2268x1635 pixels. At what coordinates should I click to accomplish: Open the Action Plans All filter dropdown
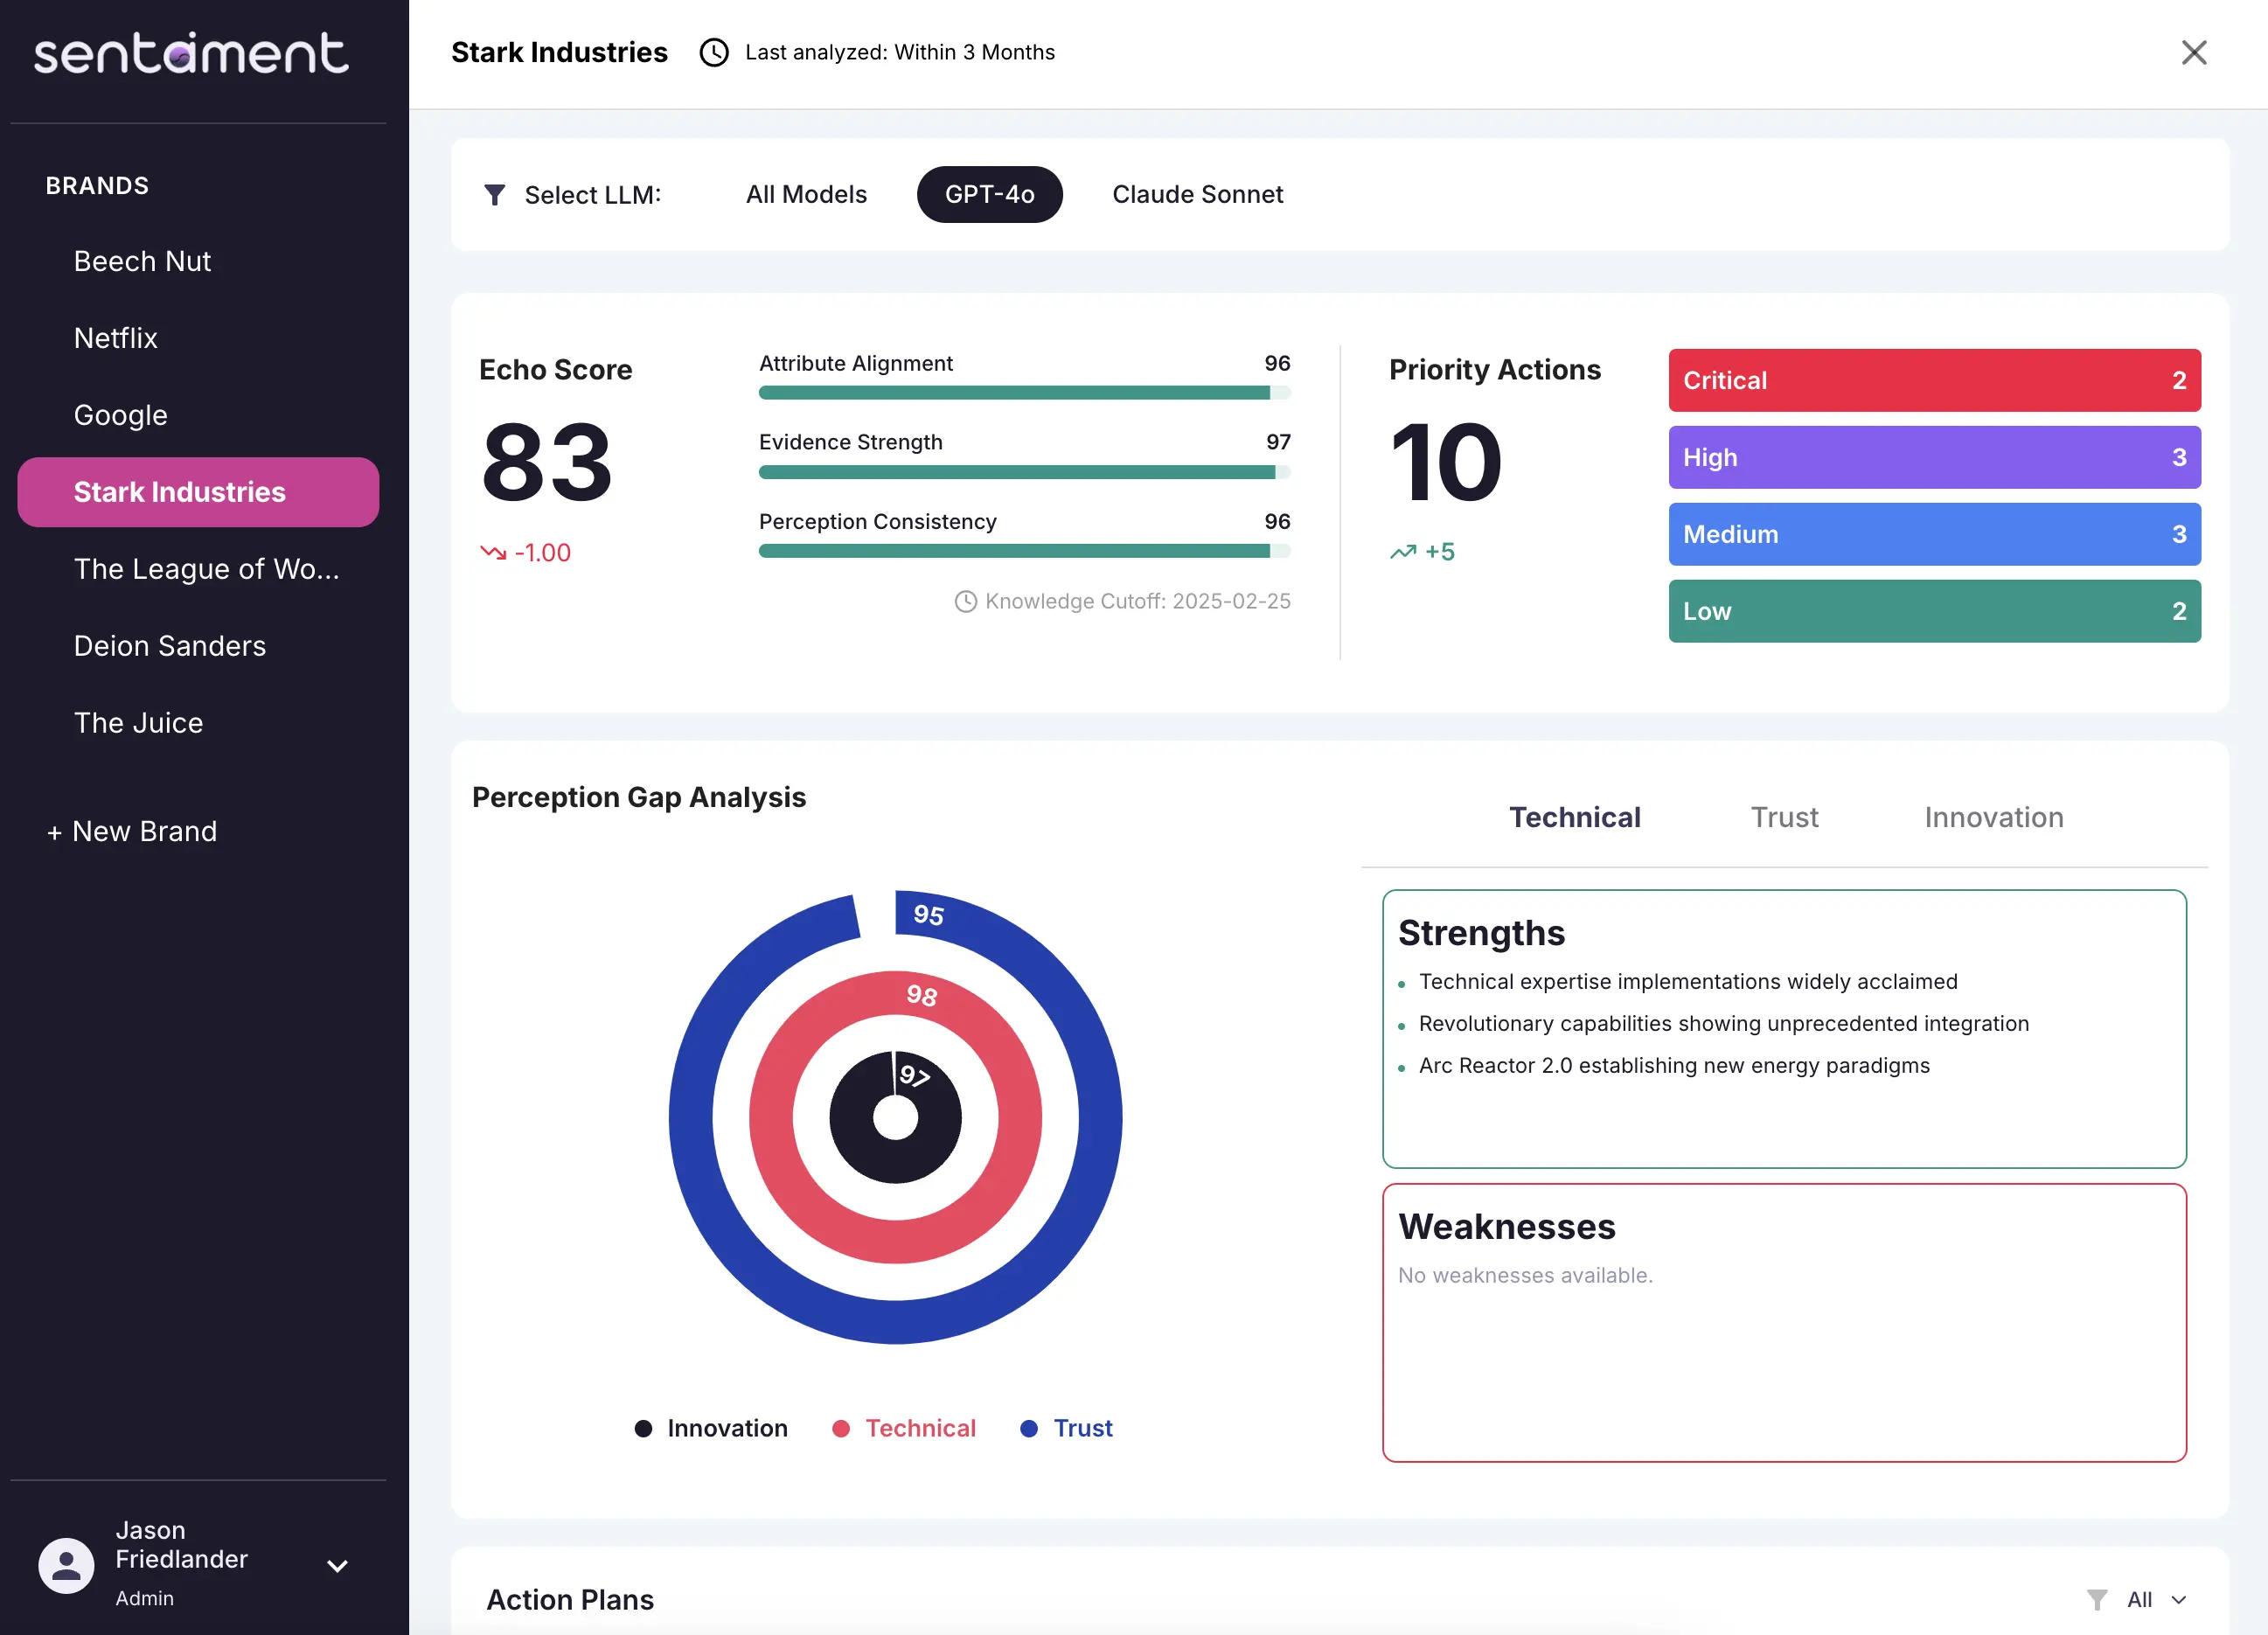pyautogui.click(x=2157, y=1599)
